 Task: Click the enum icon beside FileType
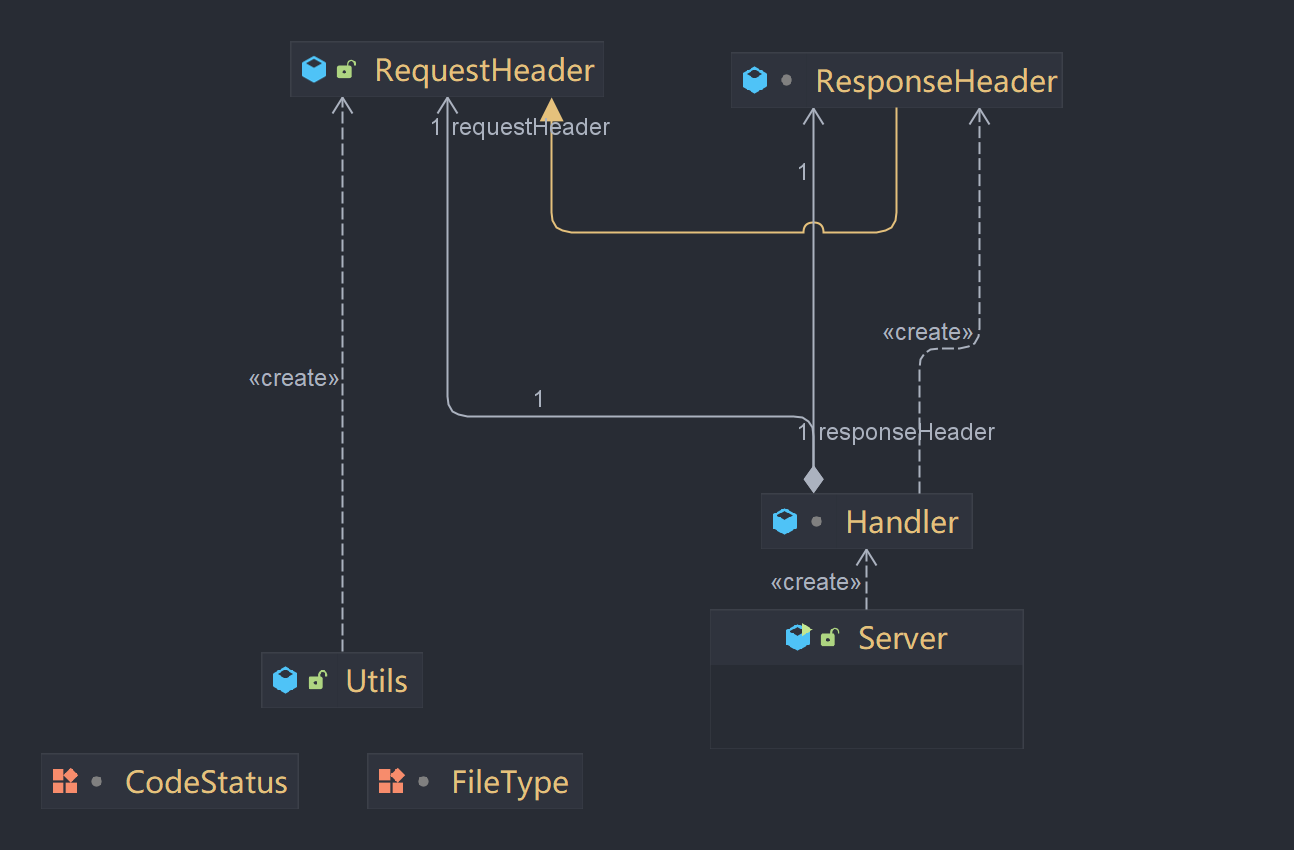tap(391, 781)
